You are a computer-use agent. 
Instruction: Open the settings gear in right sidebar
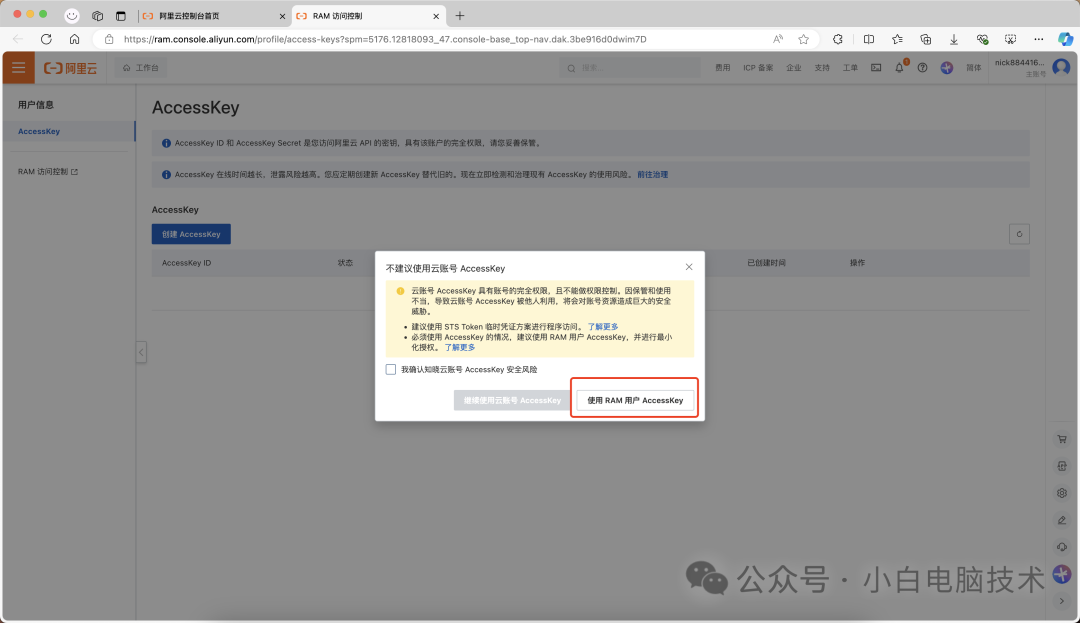pos(1062,493)
